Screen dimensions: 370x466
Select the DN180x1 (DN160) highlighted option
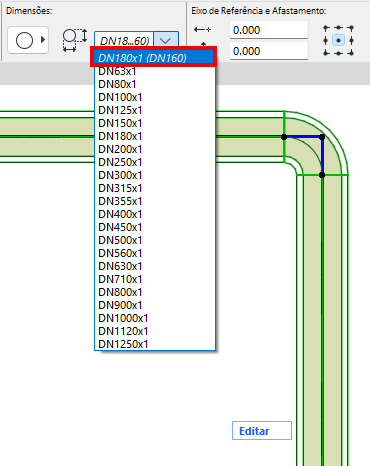154,58
